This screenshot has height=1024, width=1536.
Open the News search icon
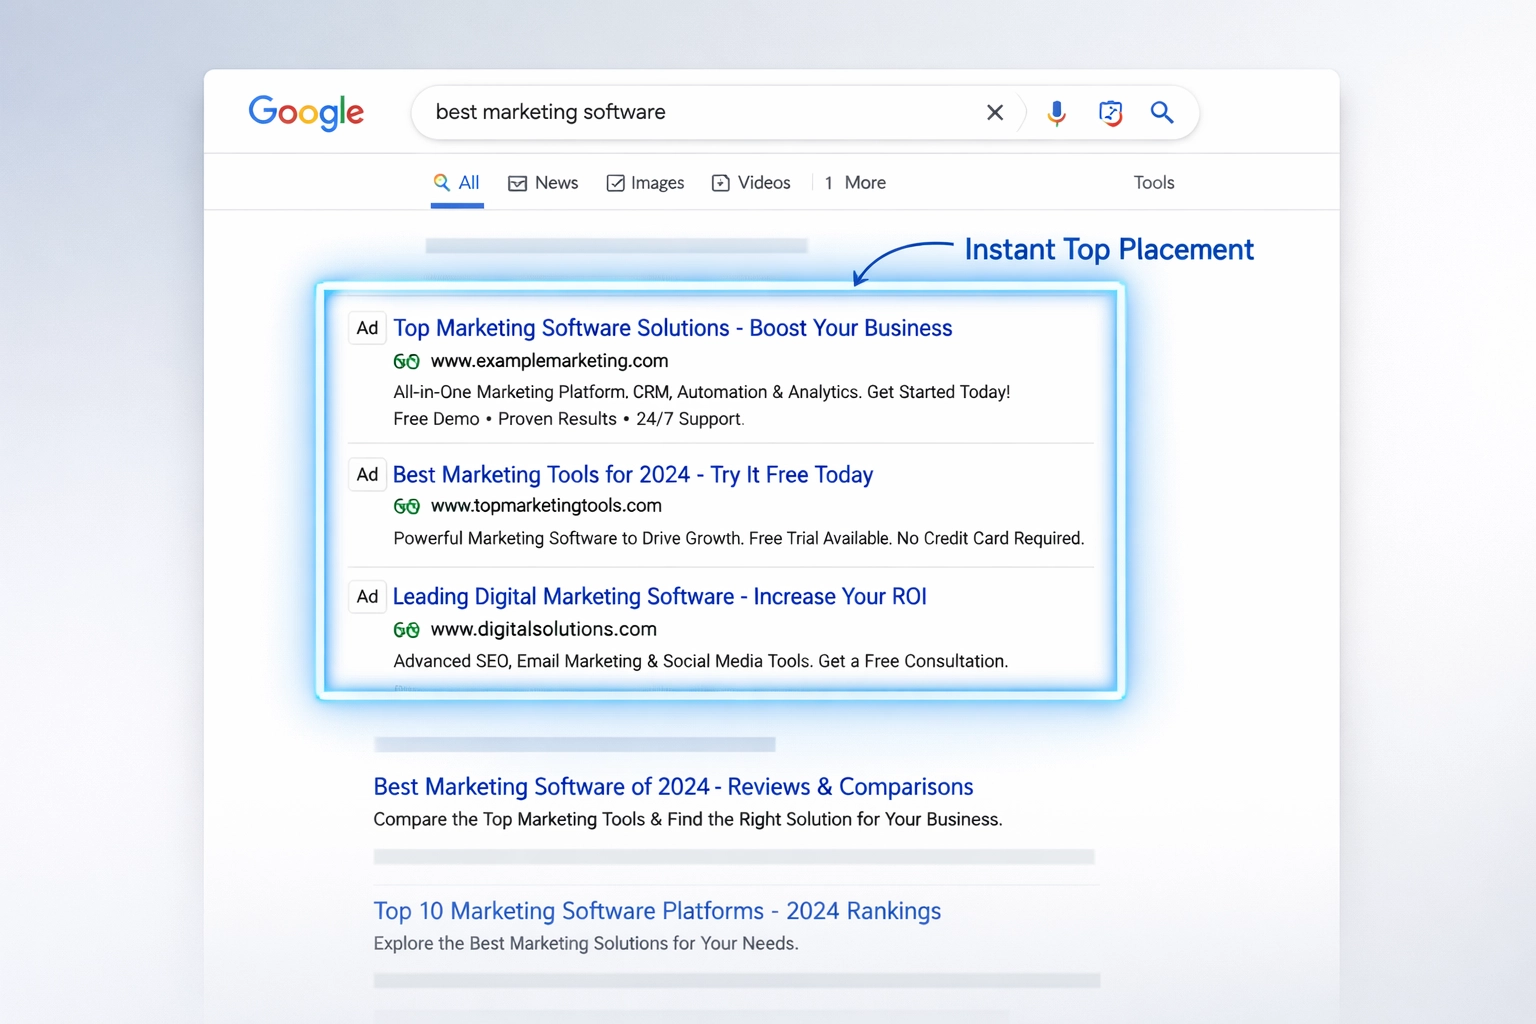(x=518, y=183)
